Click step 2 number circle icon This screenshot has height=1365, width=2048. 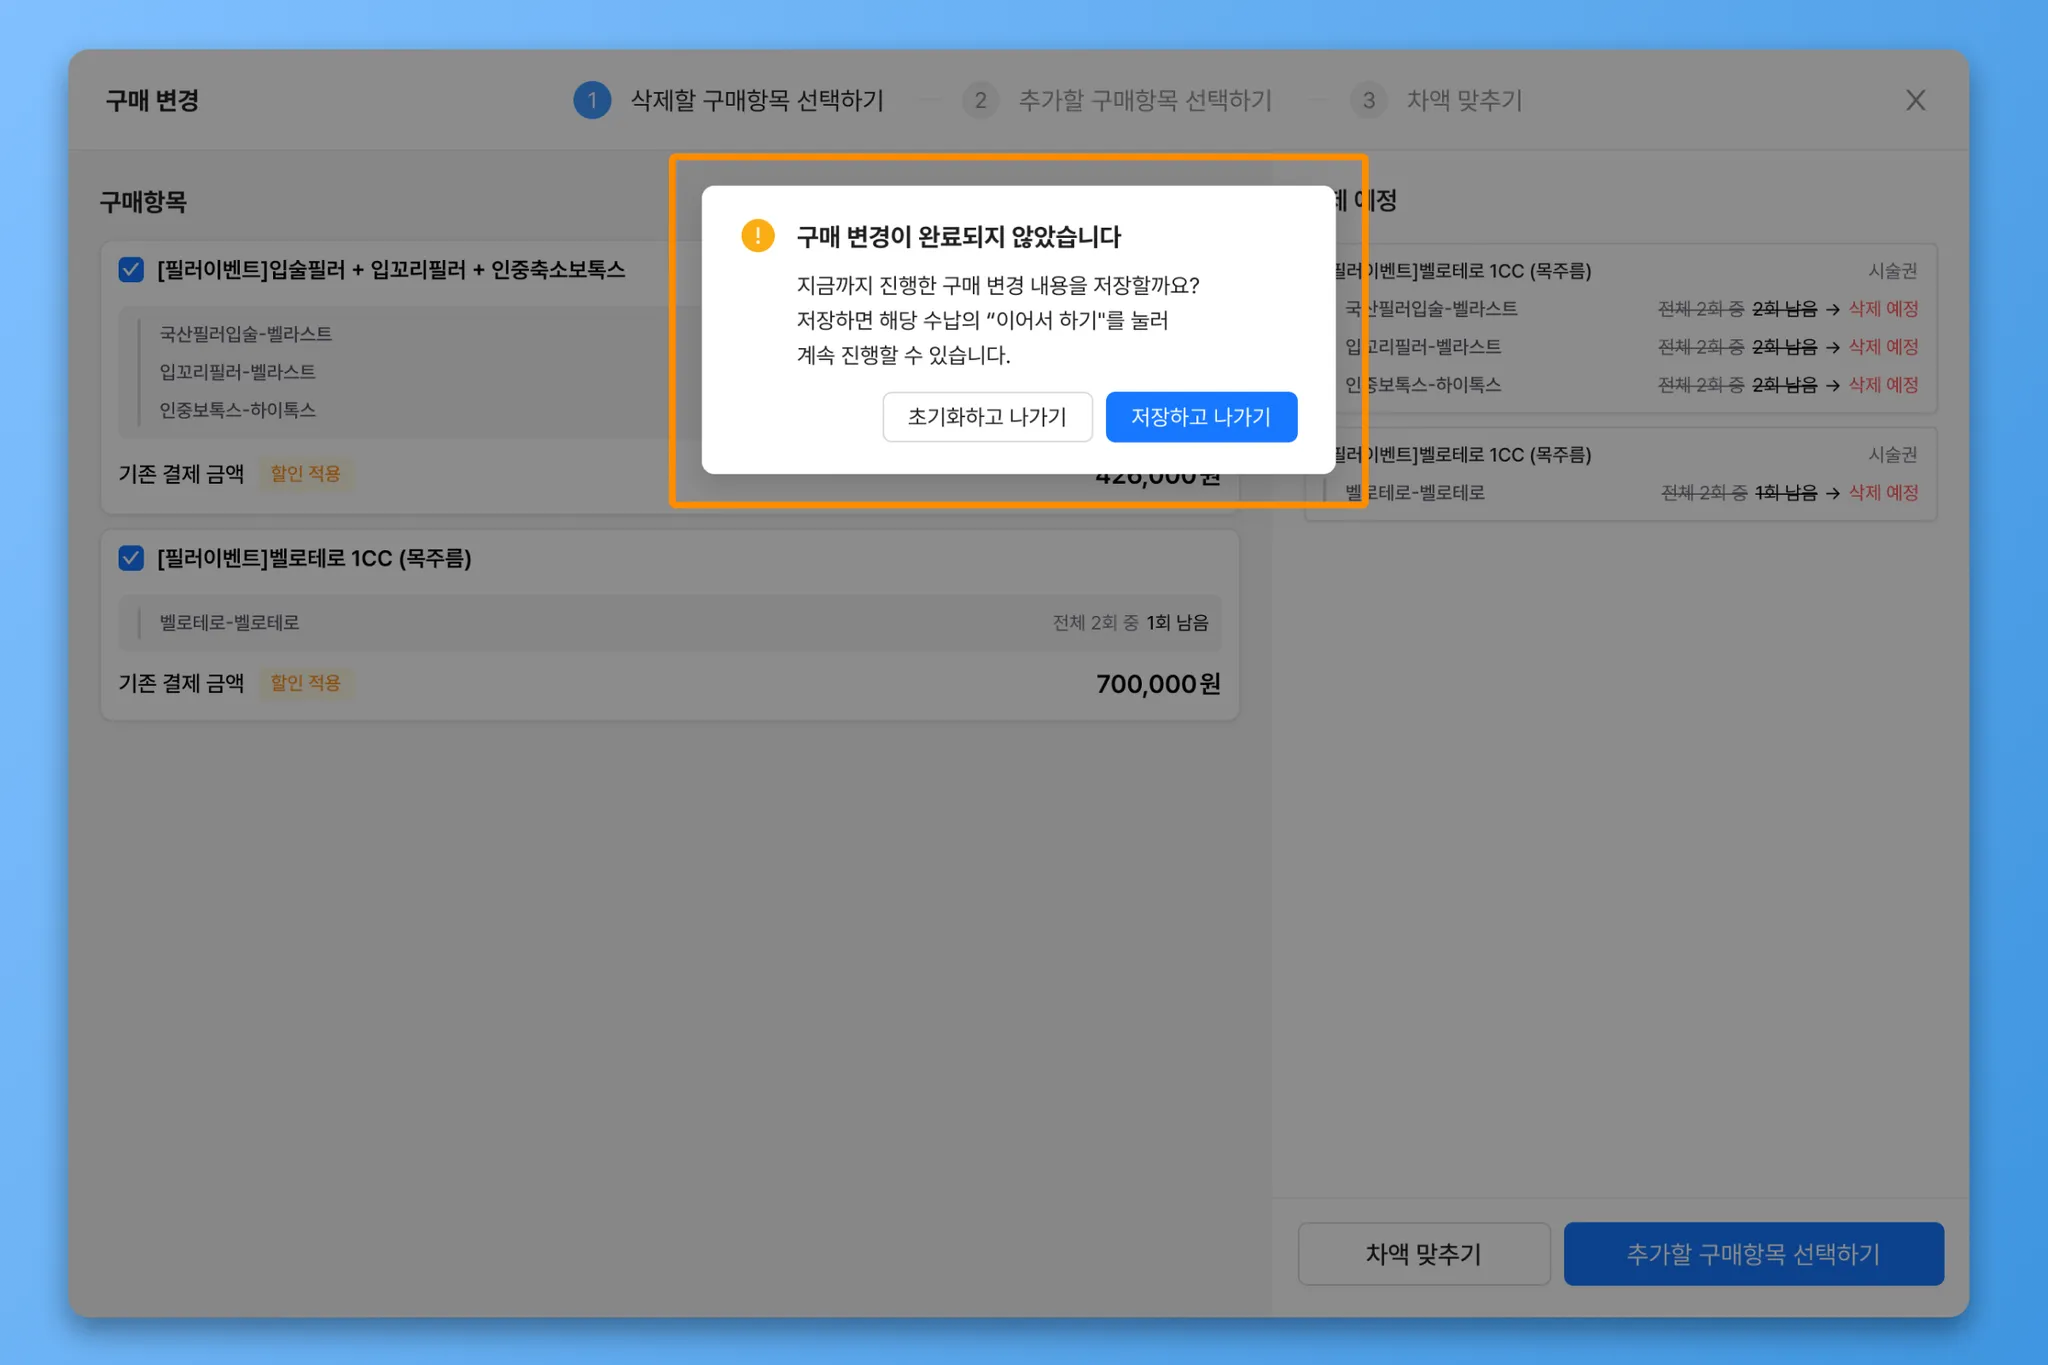tap(980, 100)
